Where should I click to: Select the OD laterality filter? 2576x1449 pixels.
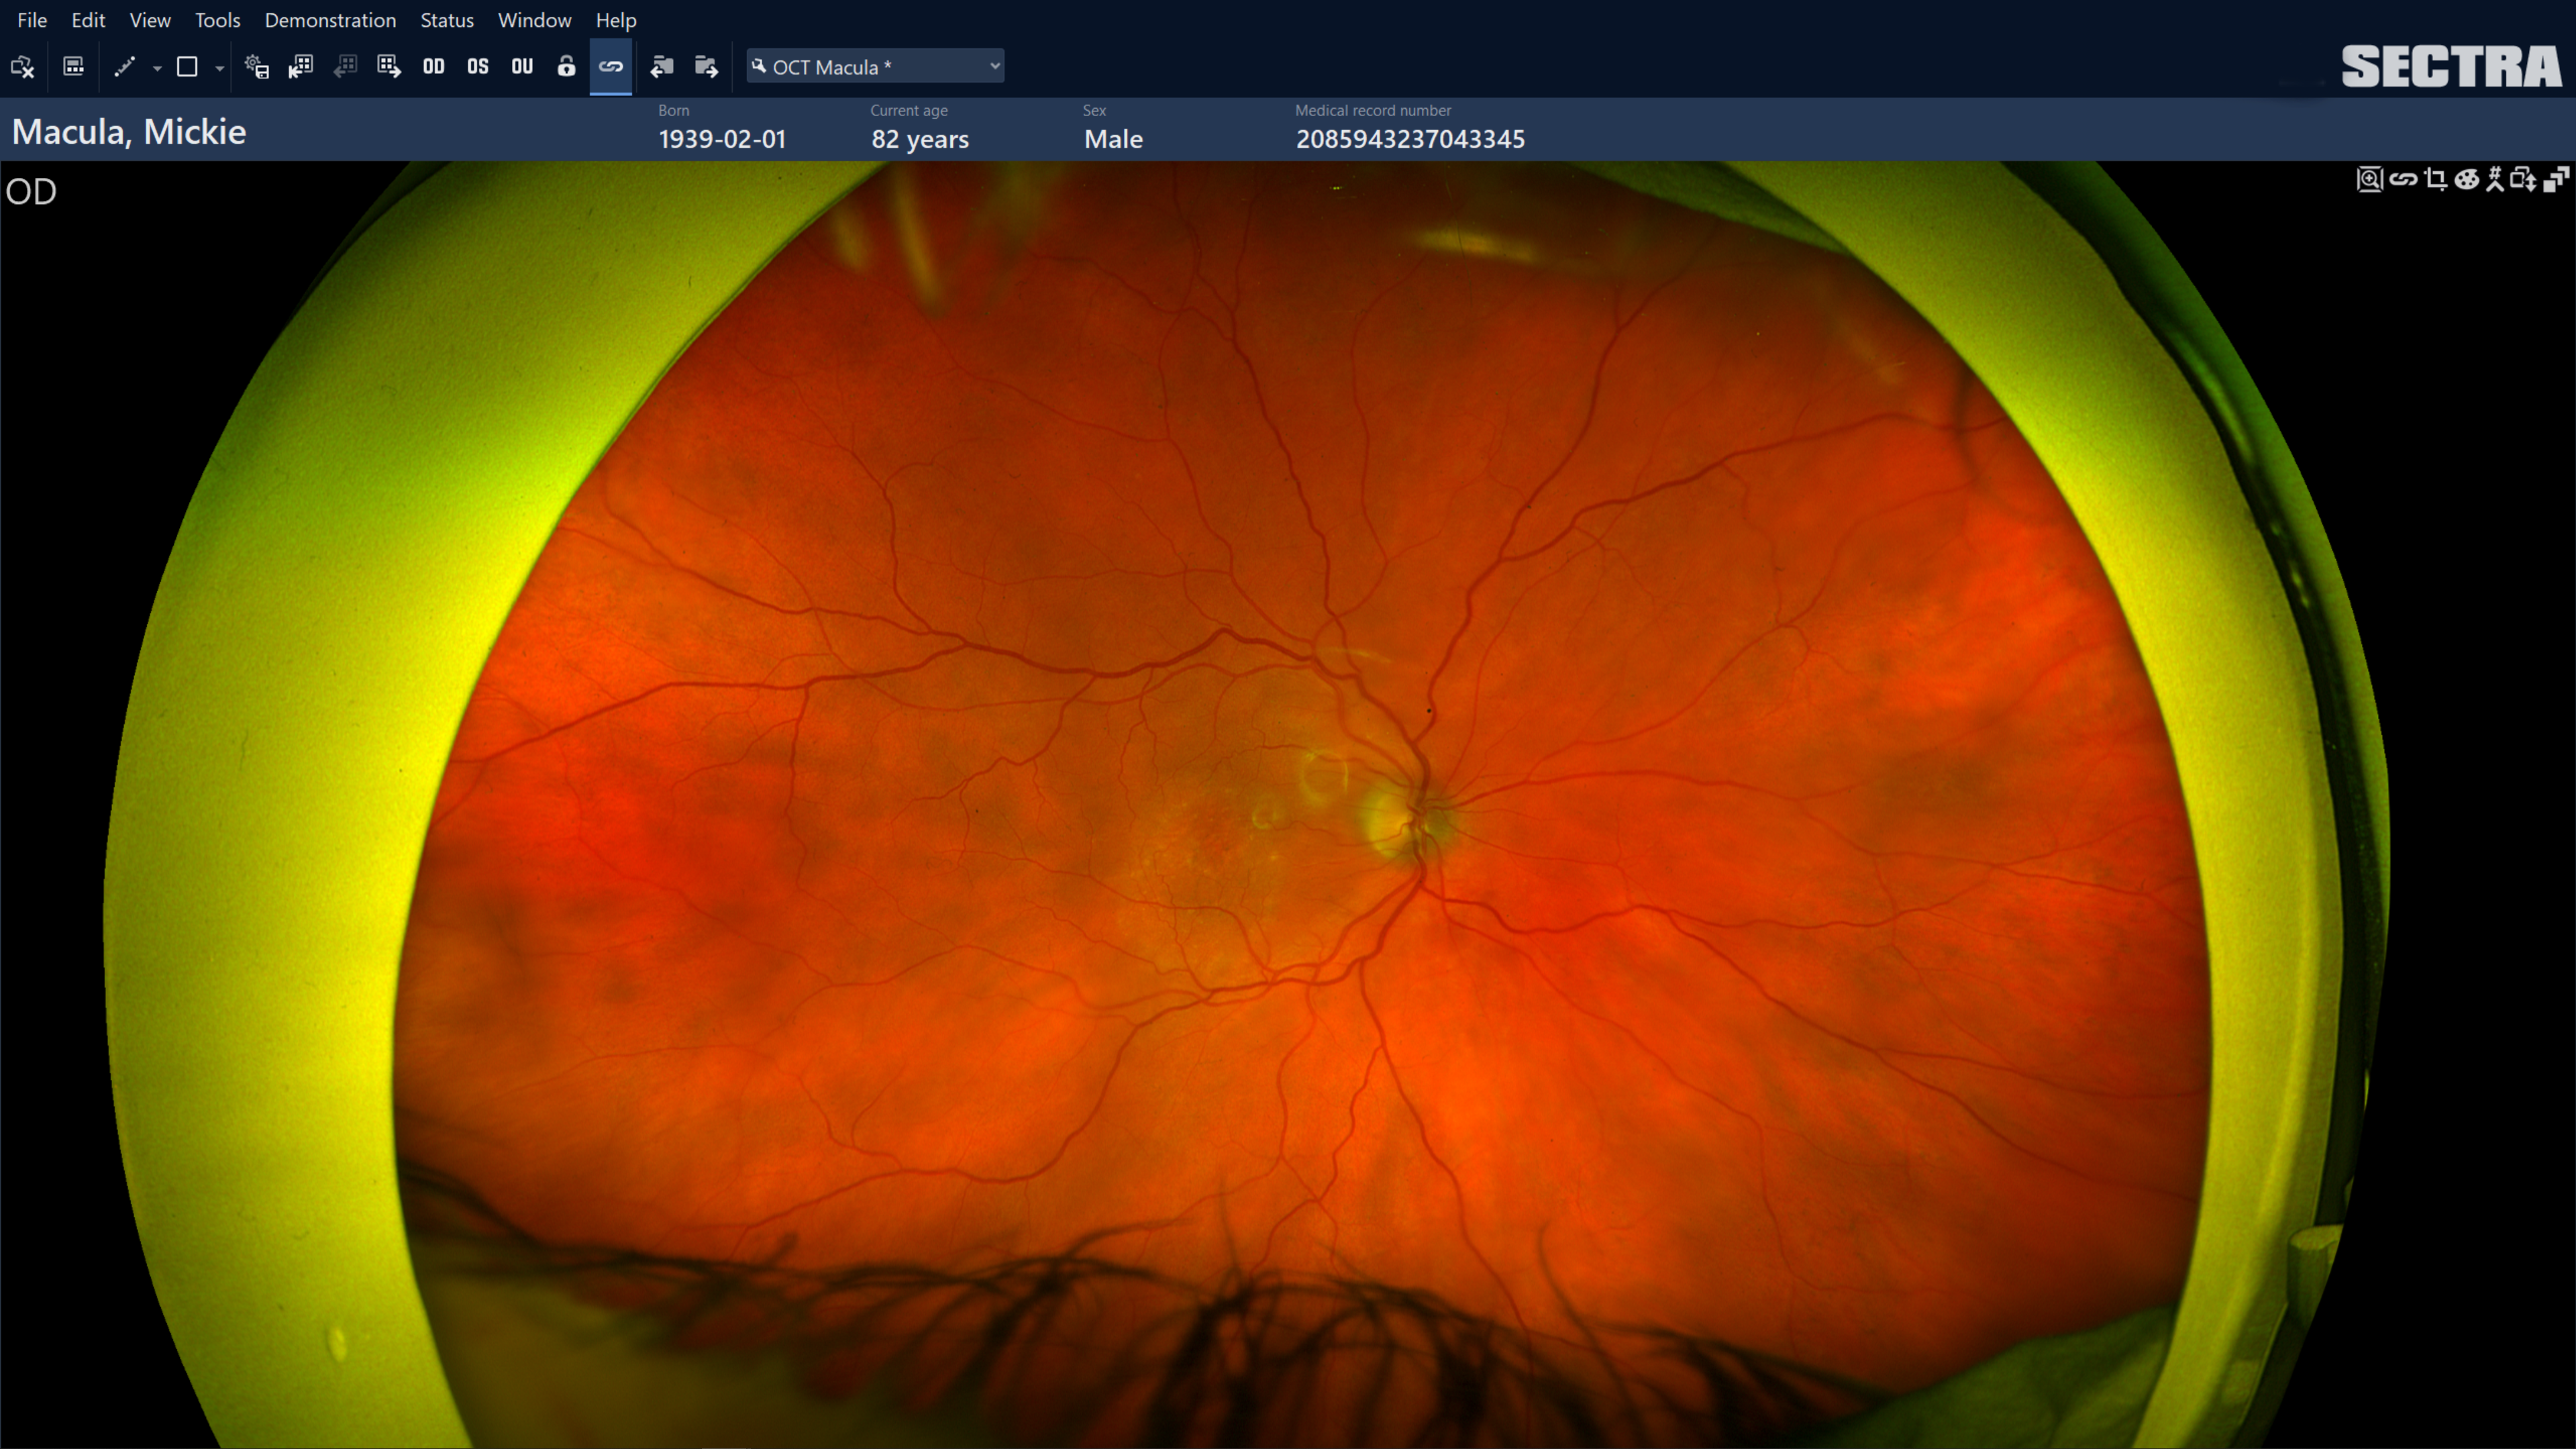point(434,67)
